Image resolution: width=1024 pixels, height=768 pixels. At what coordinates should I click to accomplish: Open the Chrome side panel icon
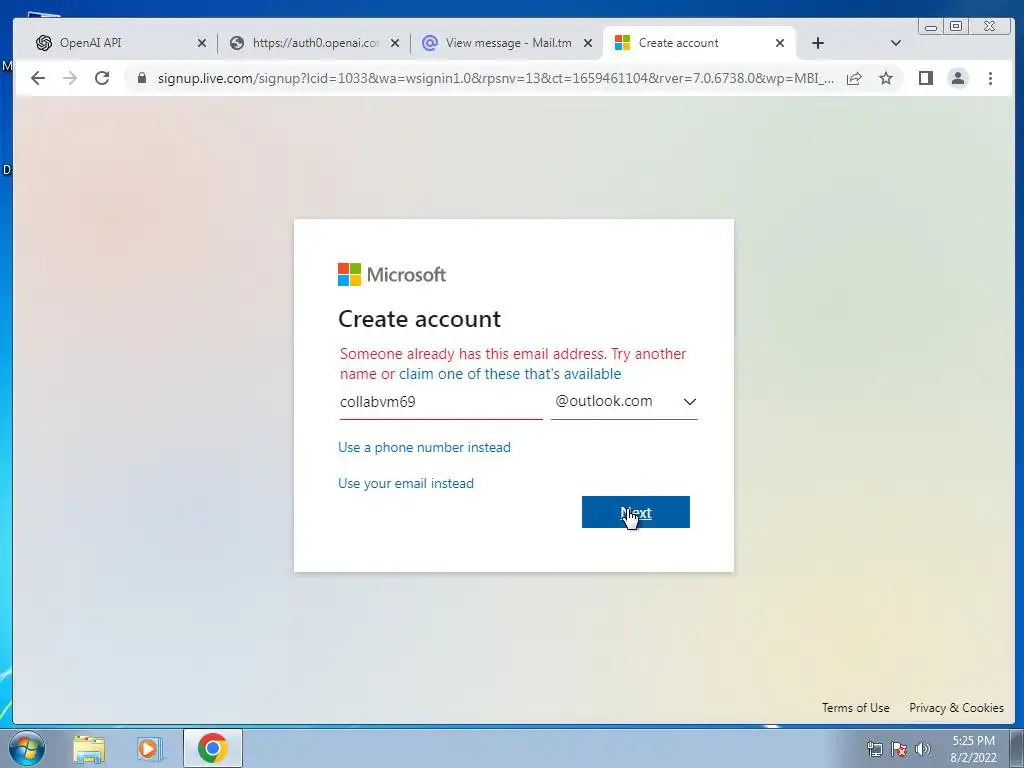click(925, 78)
